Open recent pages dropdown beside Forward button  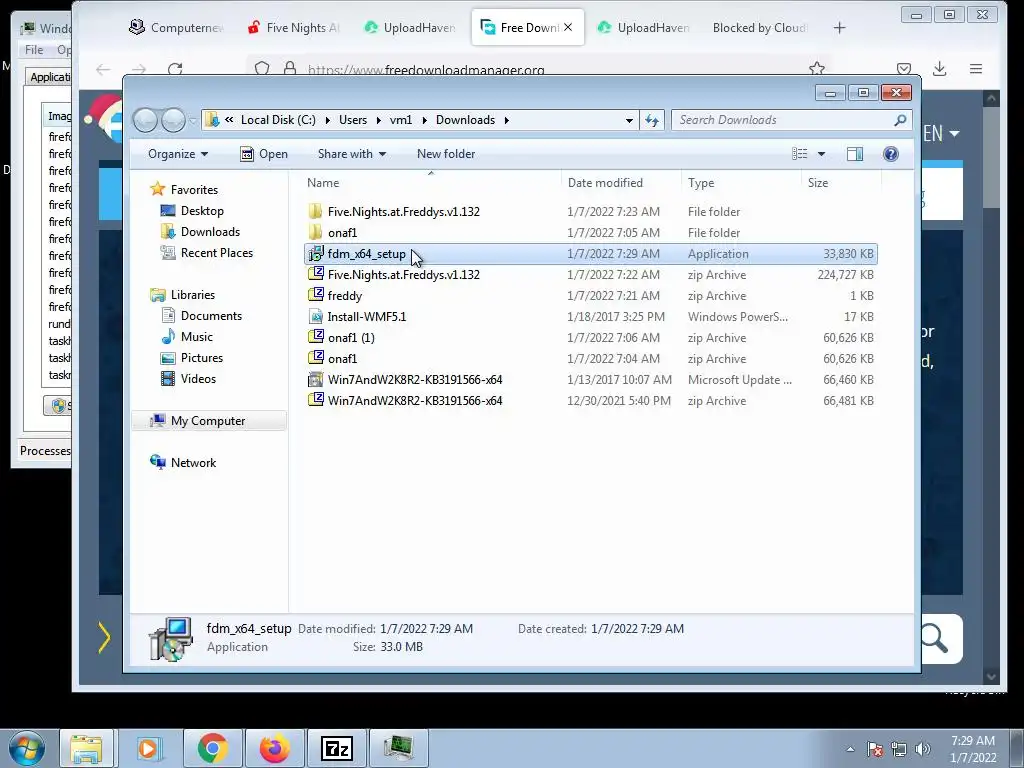(x=193, y=121)
